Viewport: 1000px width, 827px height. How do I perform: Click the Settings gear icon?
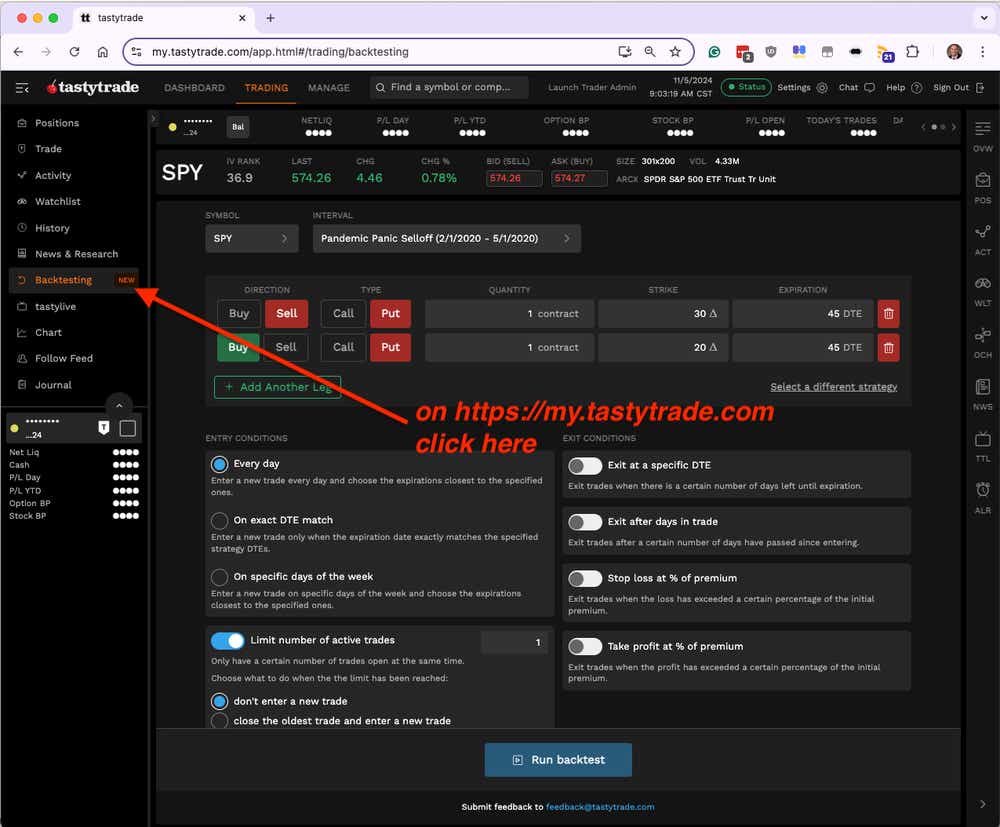(x=822, y=88)
